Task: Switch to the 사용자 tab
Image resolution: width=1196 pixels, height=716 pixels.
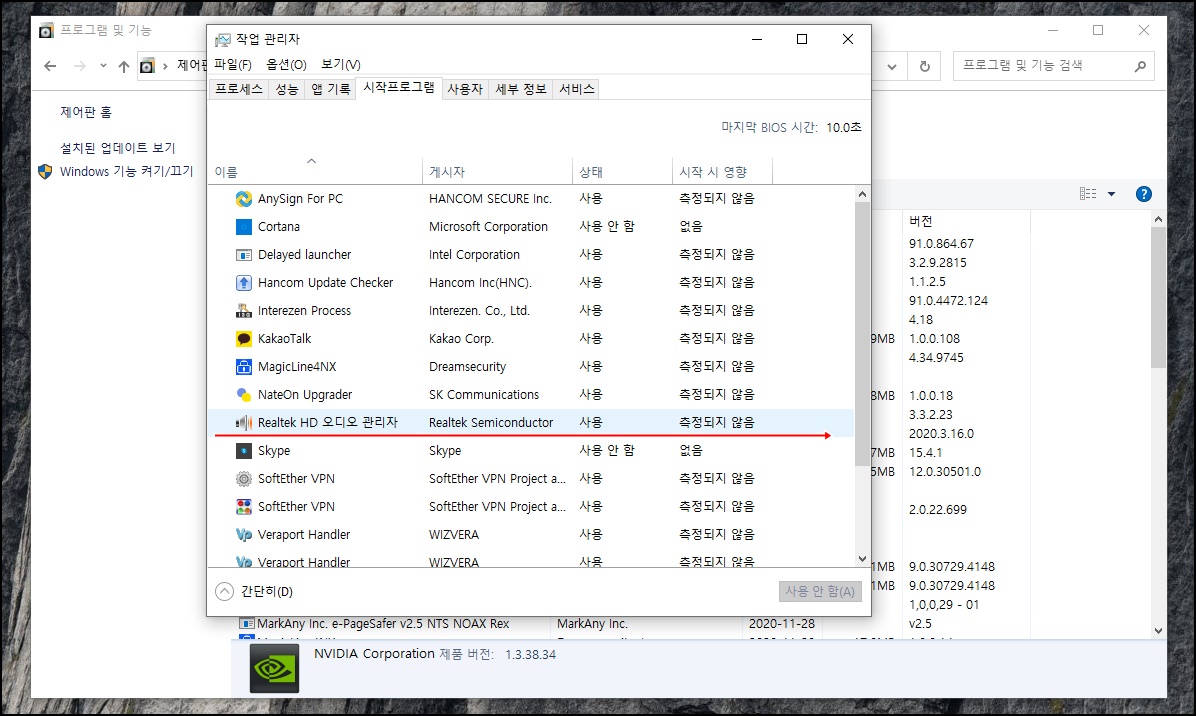Action: tap(465, 89)
